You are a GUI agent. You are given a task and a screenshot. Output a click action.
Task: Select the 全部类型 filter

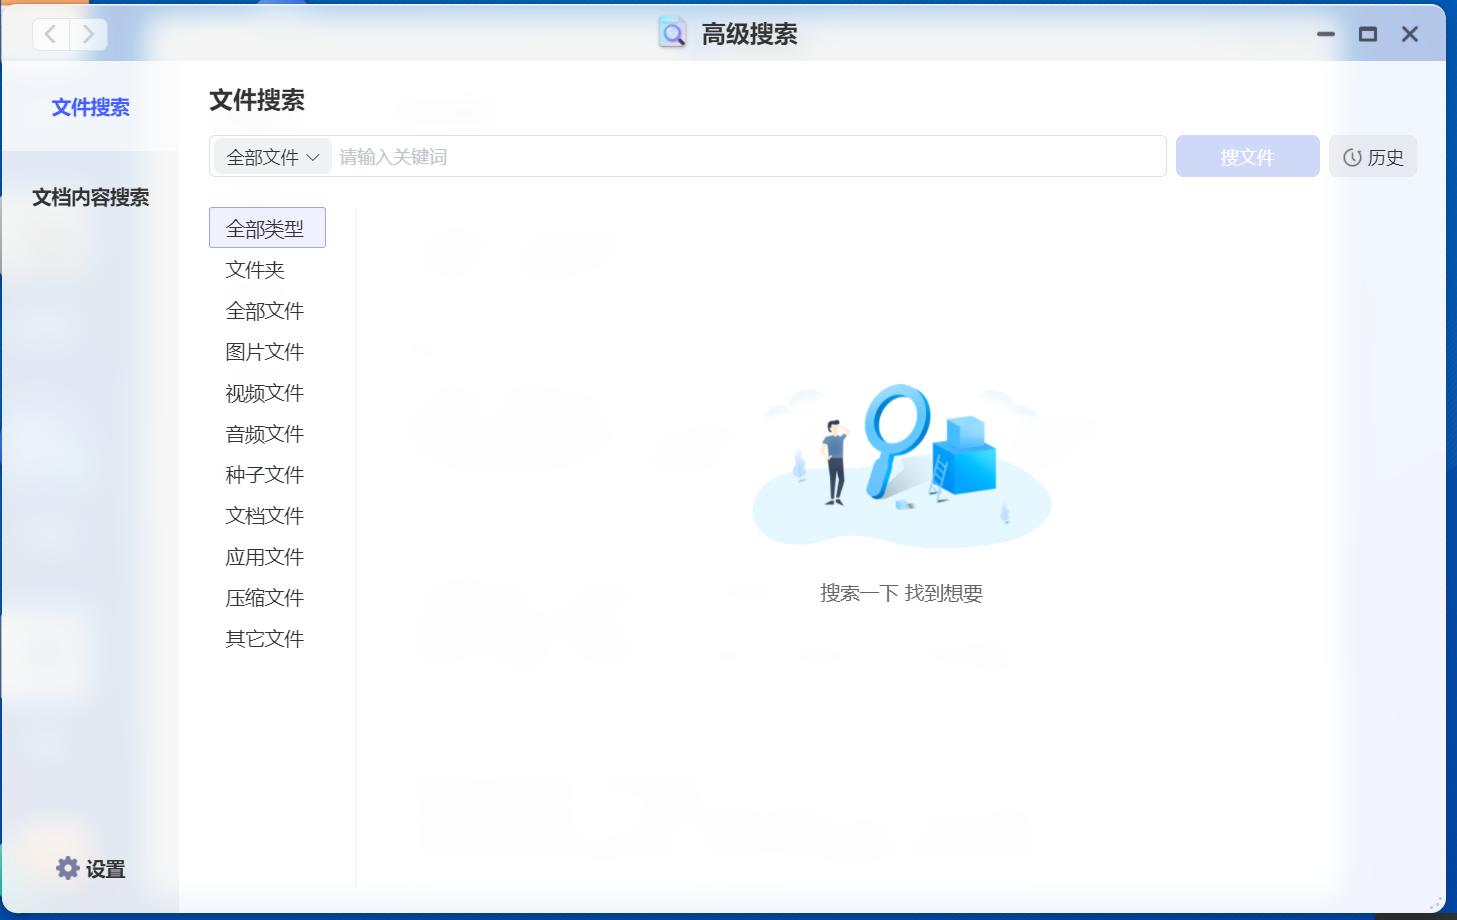coord(266,227)
